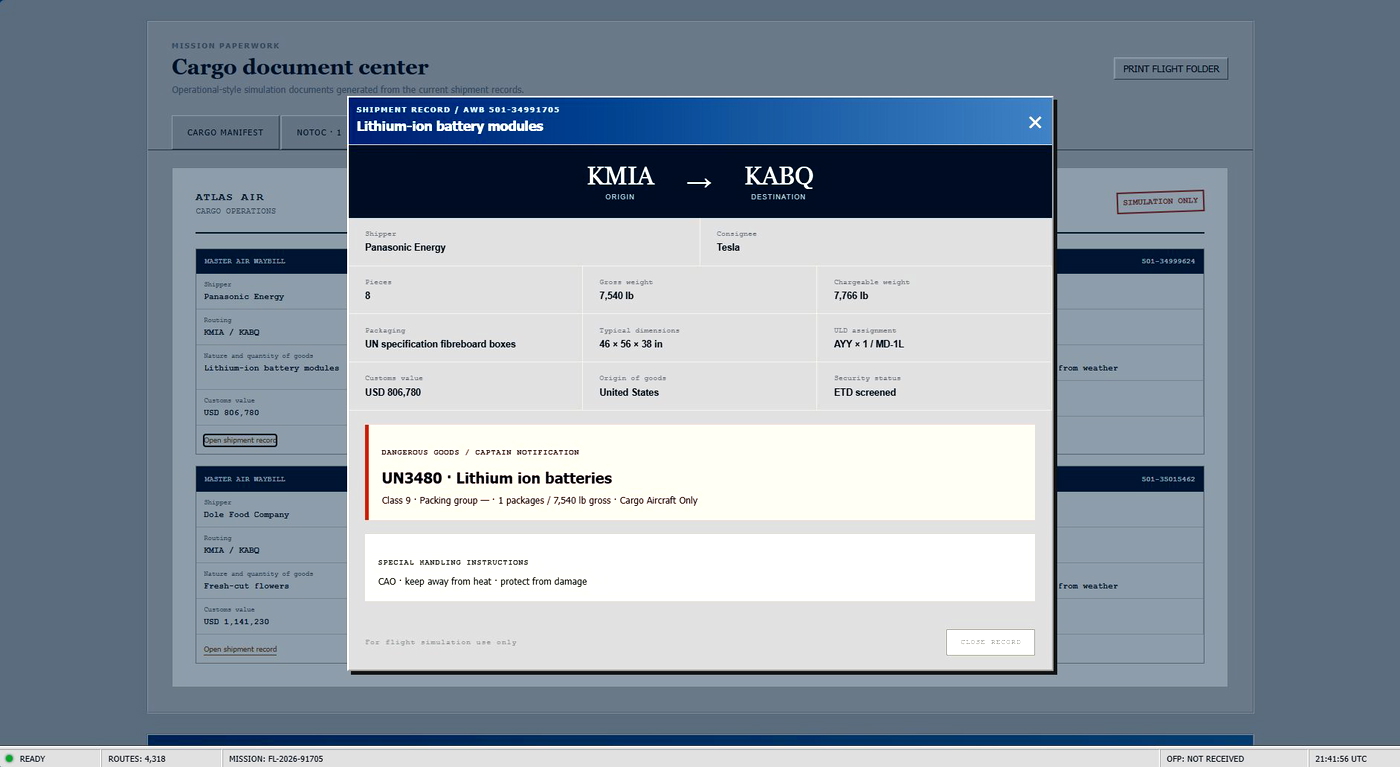Viewport: 1400px width, 767px height.
Task: Click the Class 9 packing group line
Action: 539,500
